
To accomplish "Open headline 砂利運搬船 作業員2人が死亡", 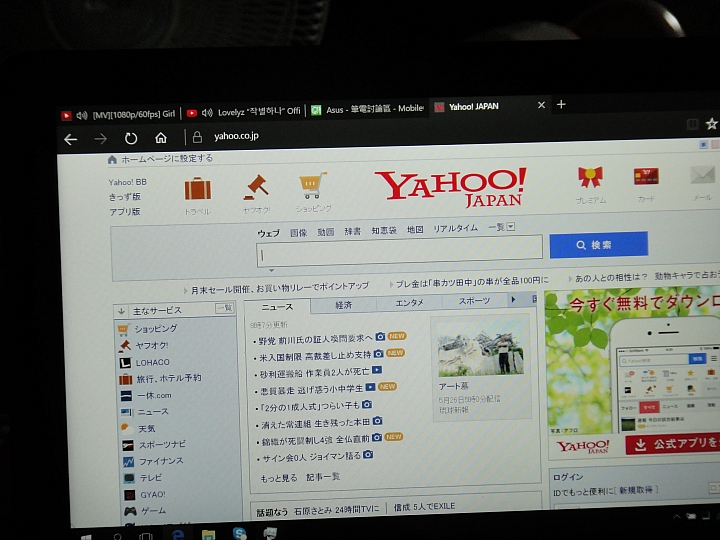I will [x=314, y=372].
